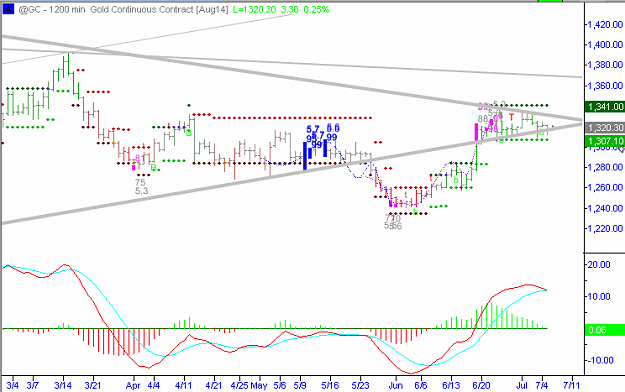625x392 pixels.
Task: Click the 1,280.00 price axis label
Action: 605,167
